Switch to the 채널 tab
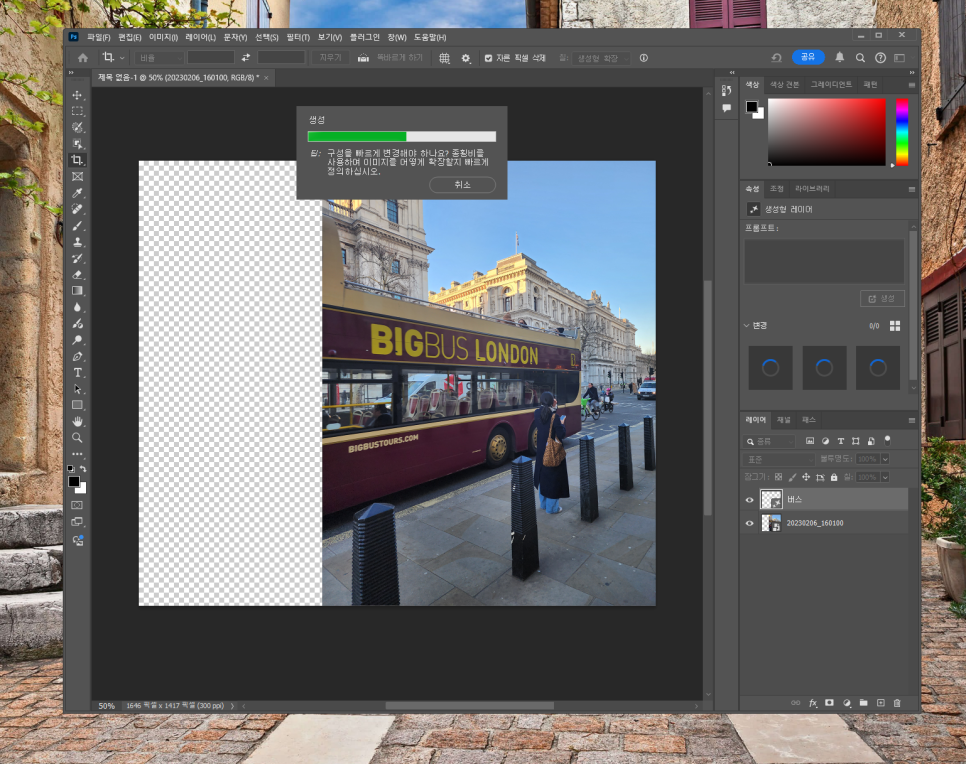Image resolution: width=966 pixels, height=764 pixels. point(784,419)
